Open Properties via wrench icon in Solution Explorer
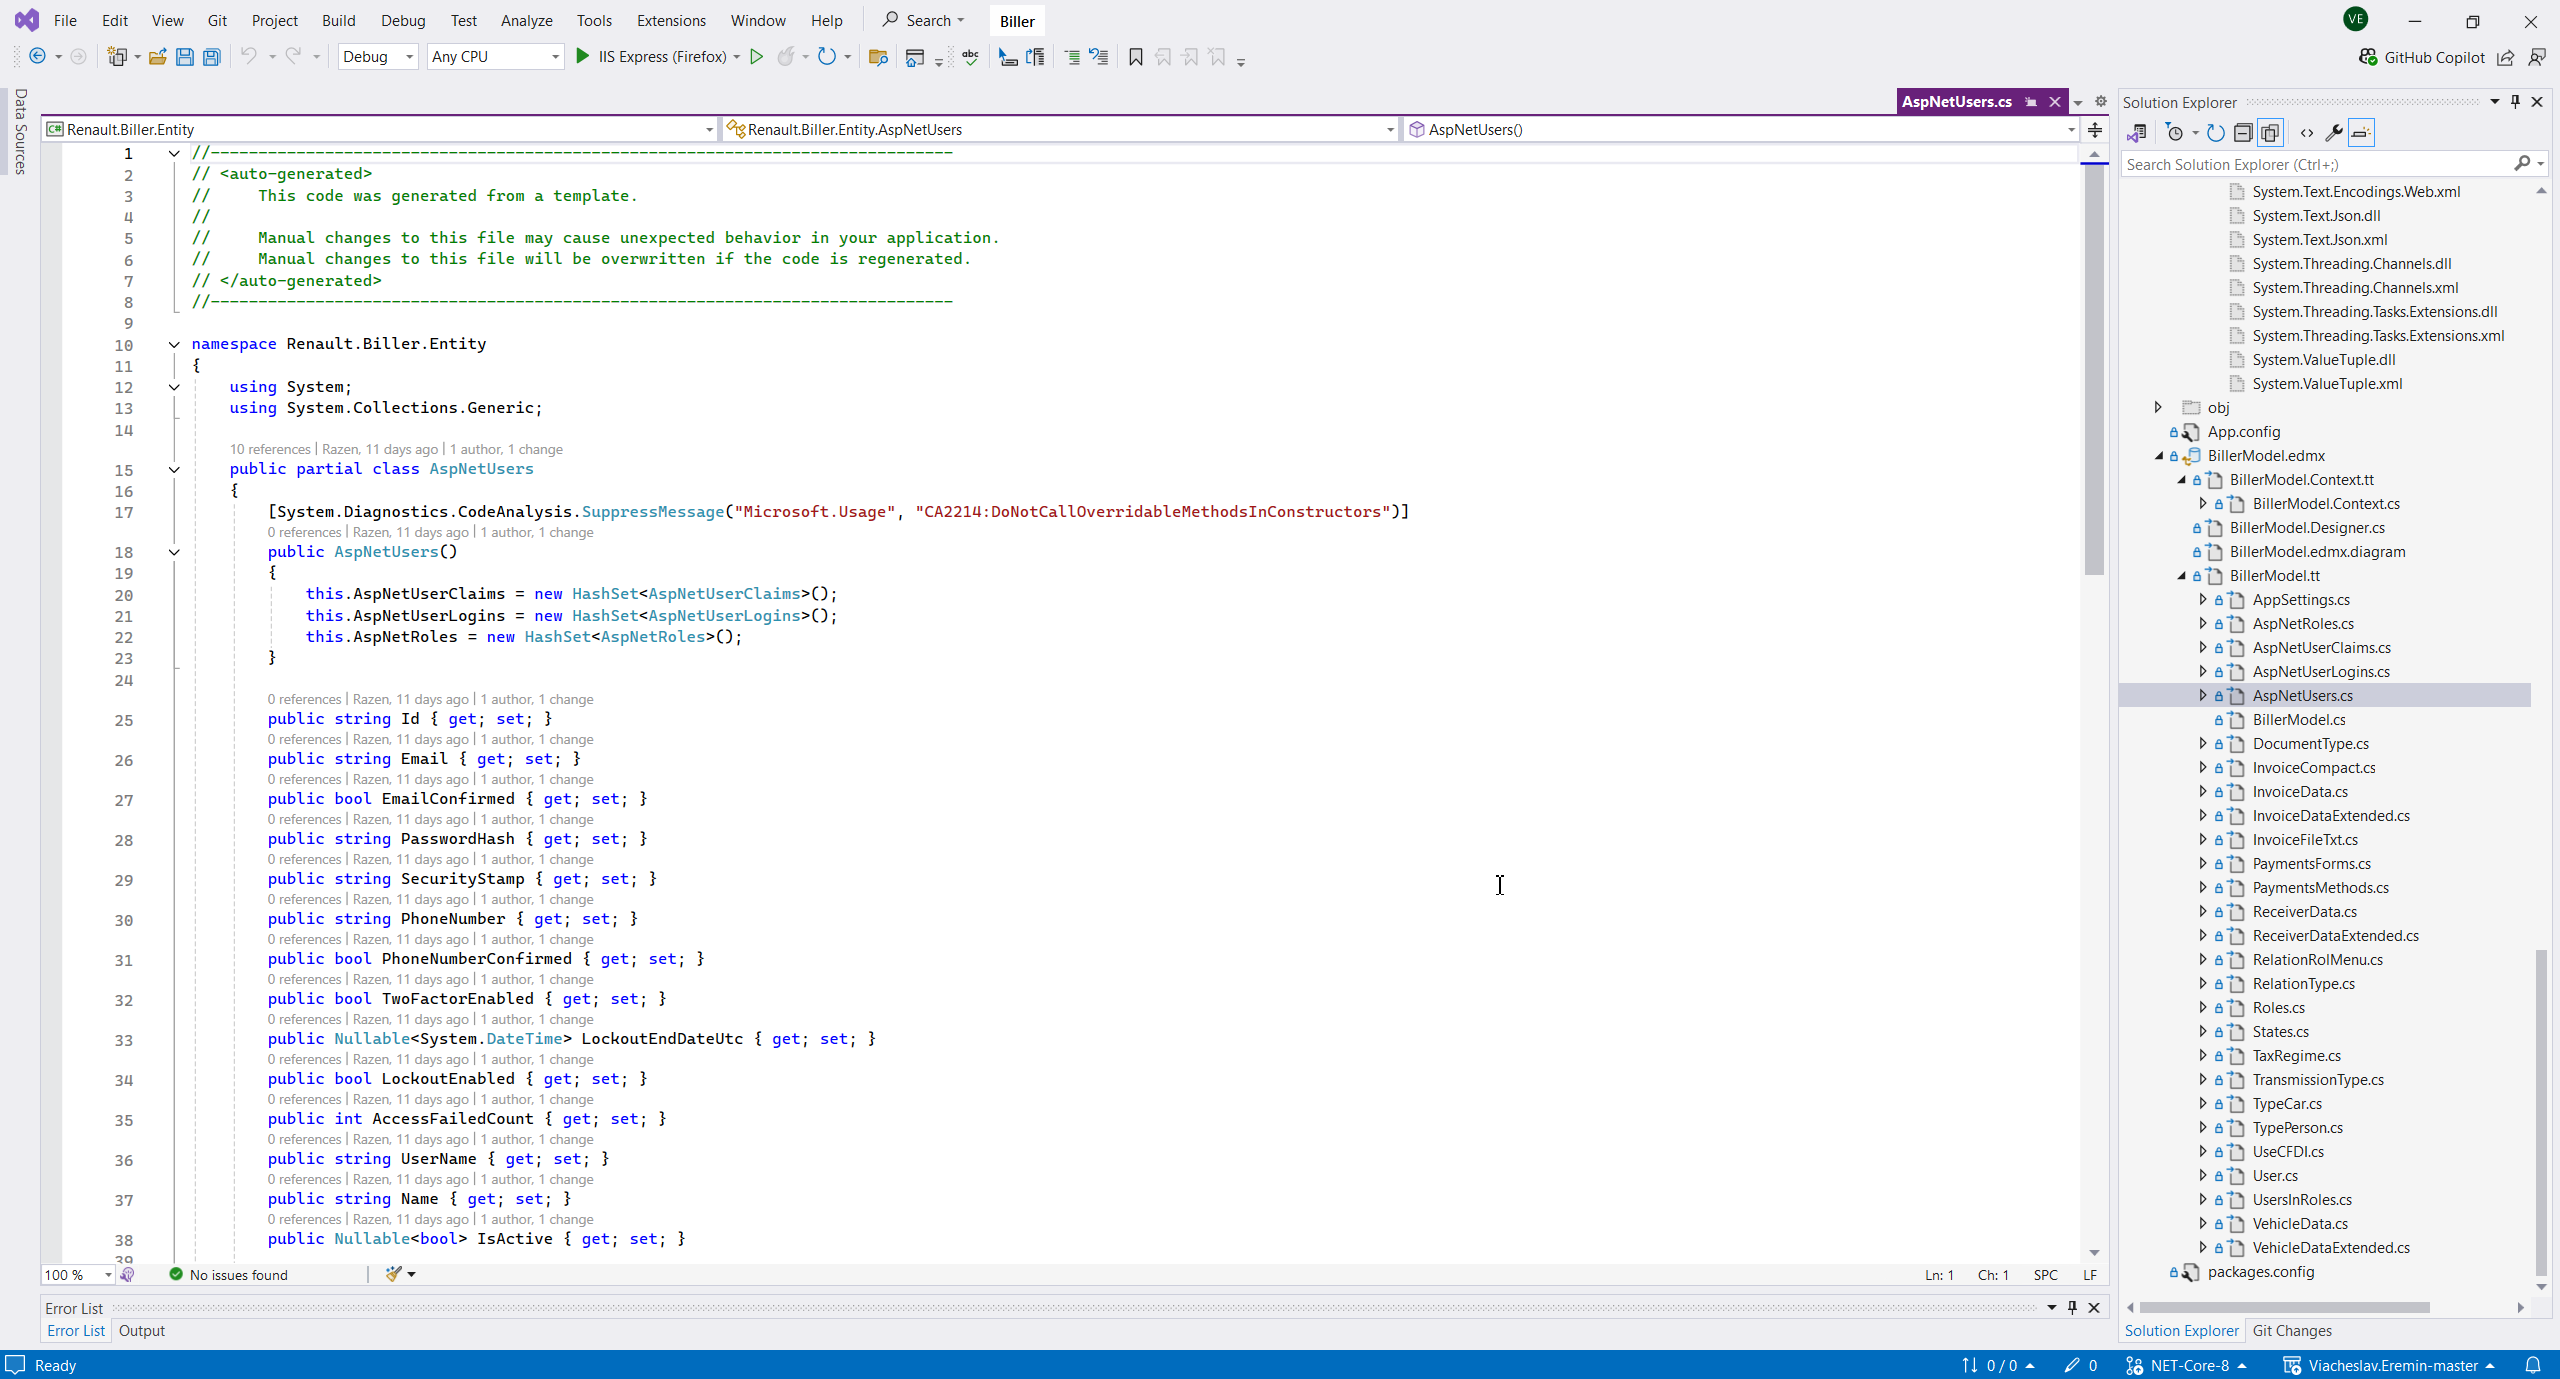Viewport: 2560px width, 1379px height. click(x=2333, y=133)
